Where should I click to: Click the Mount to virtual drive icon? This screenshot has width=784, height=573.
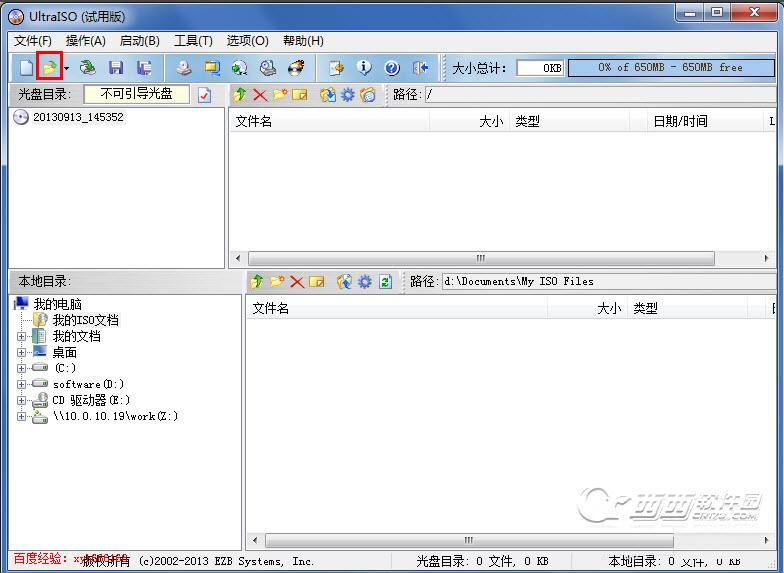[x=268, y=67]
